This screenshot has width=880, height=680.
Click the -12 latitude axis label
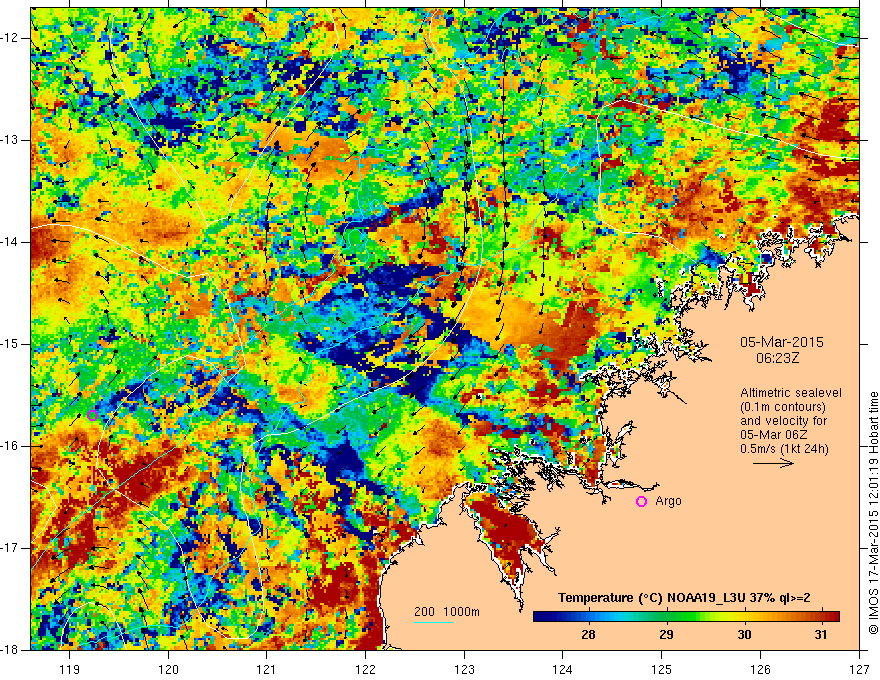click(10, 38)
